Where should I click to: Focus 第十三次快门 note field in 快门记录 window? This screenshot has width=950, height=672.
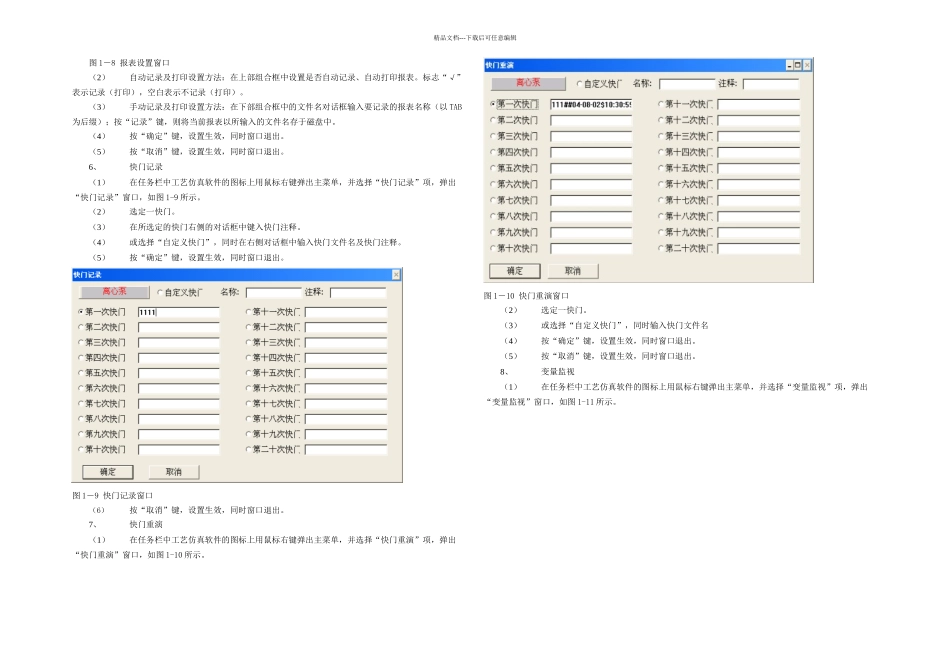point(346,342)
